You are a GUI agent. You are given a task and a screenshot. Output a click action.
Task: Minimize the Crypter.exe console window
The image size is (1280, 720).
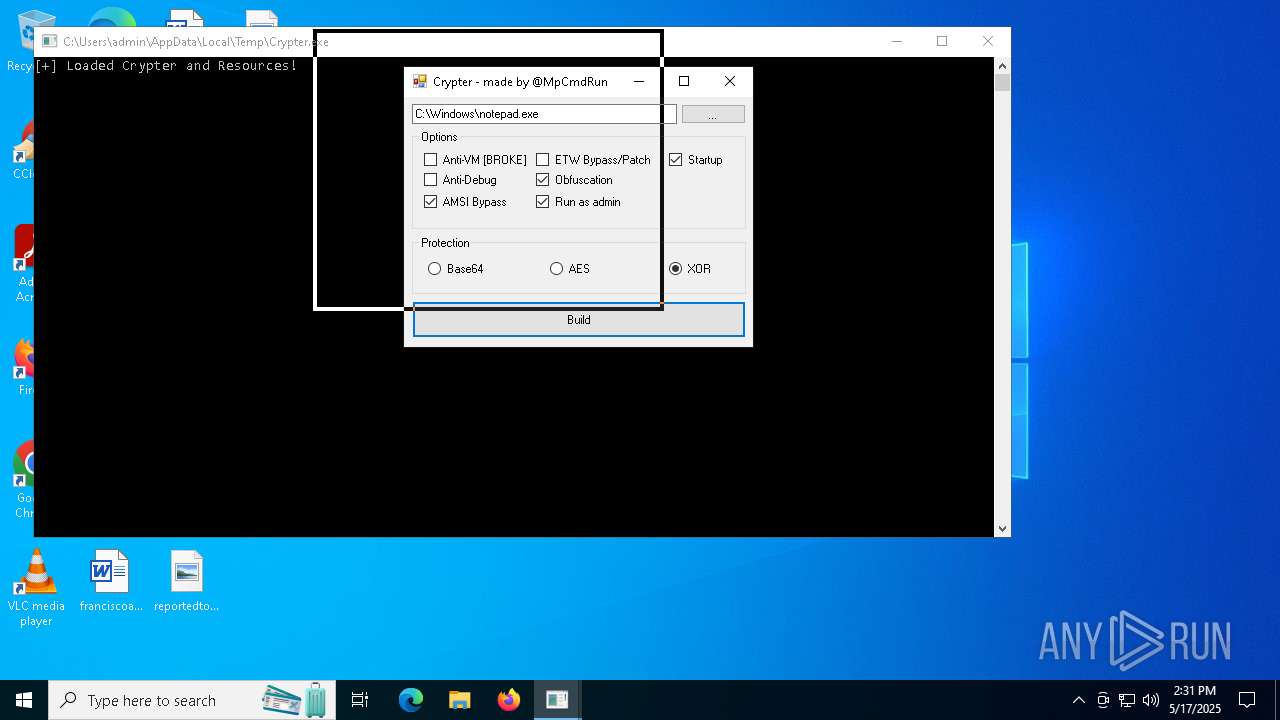coord(896,42)
